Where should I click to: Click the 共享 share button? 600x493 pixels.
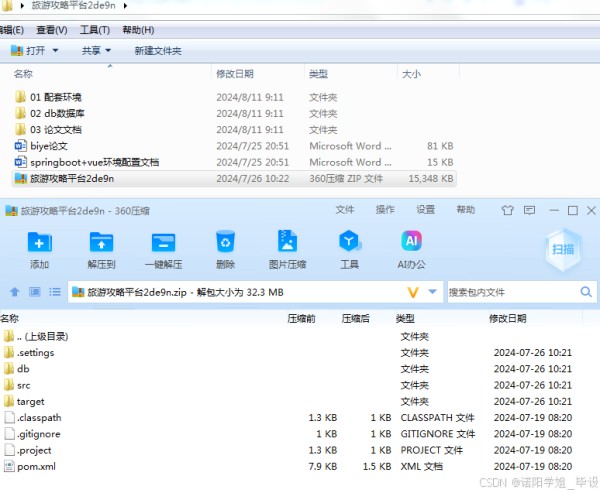click(x=91, y=51)
